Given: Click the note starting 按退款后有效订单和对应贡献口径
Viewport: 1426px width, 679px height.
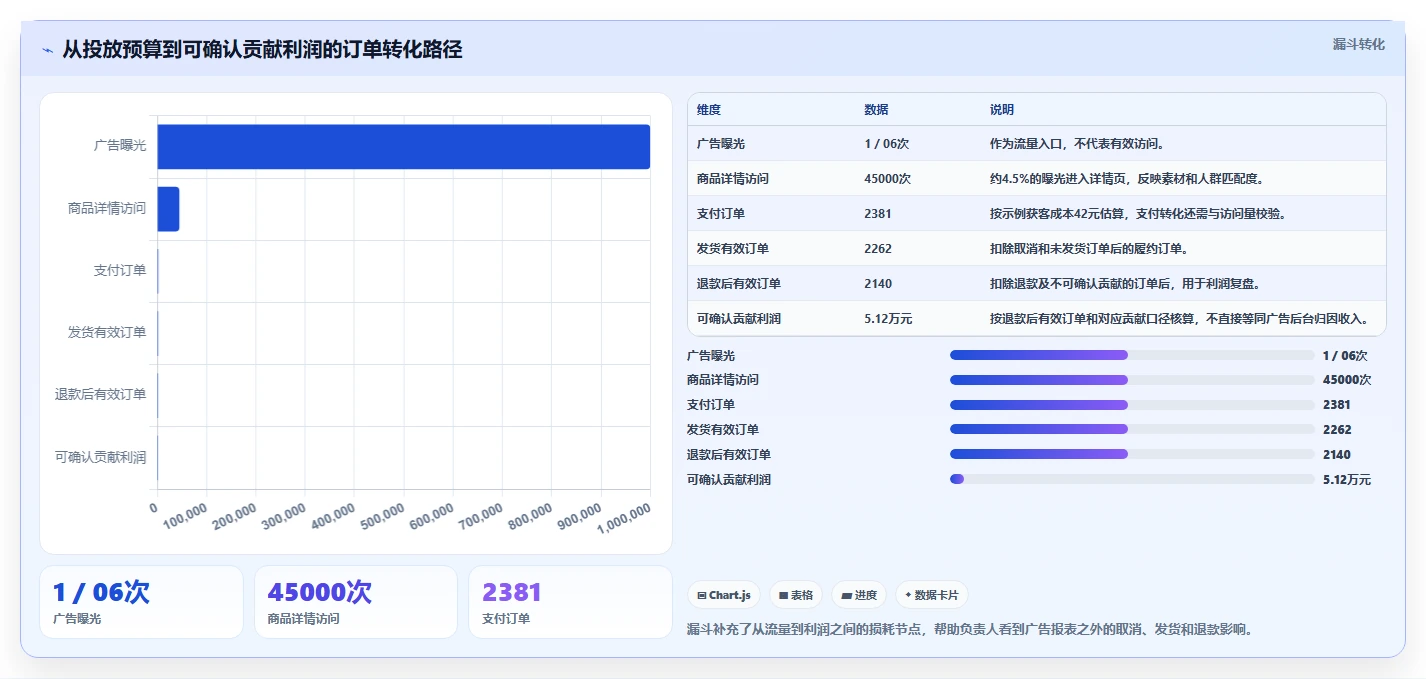Looking at the screenshot, I should [1179, 318].
